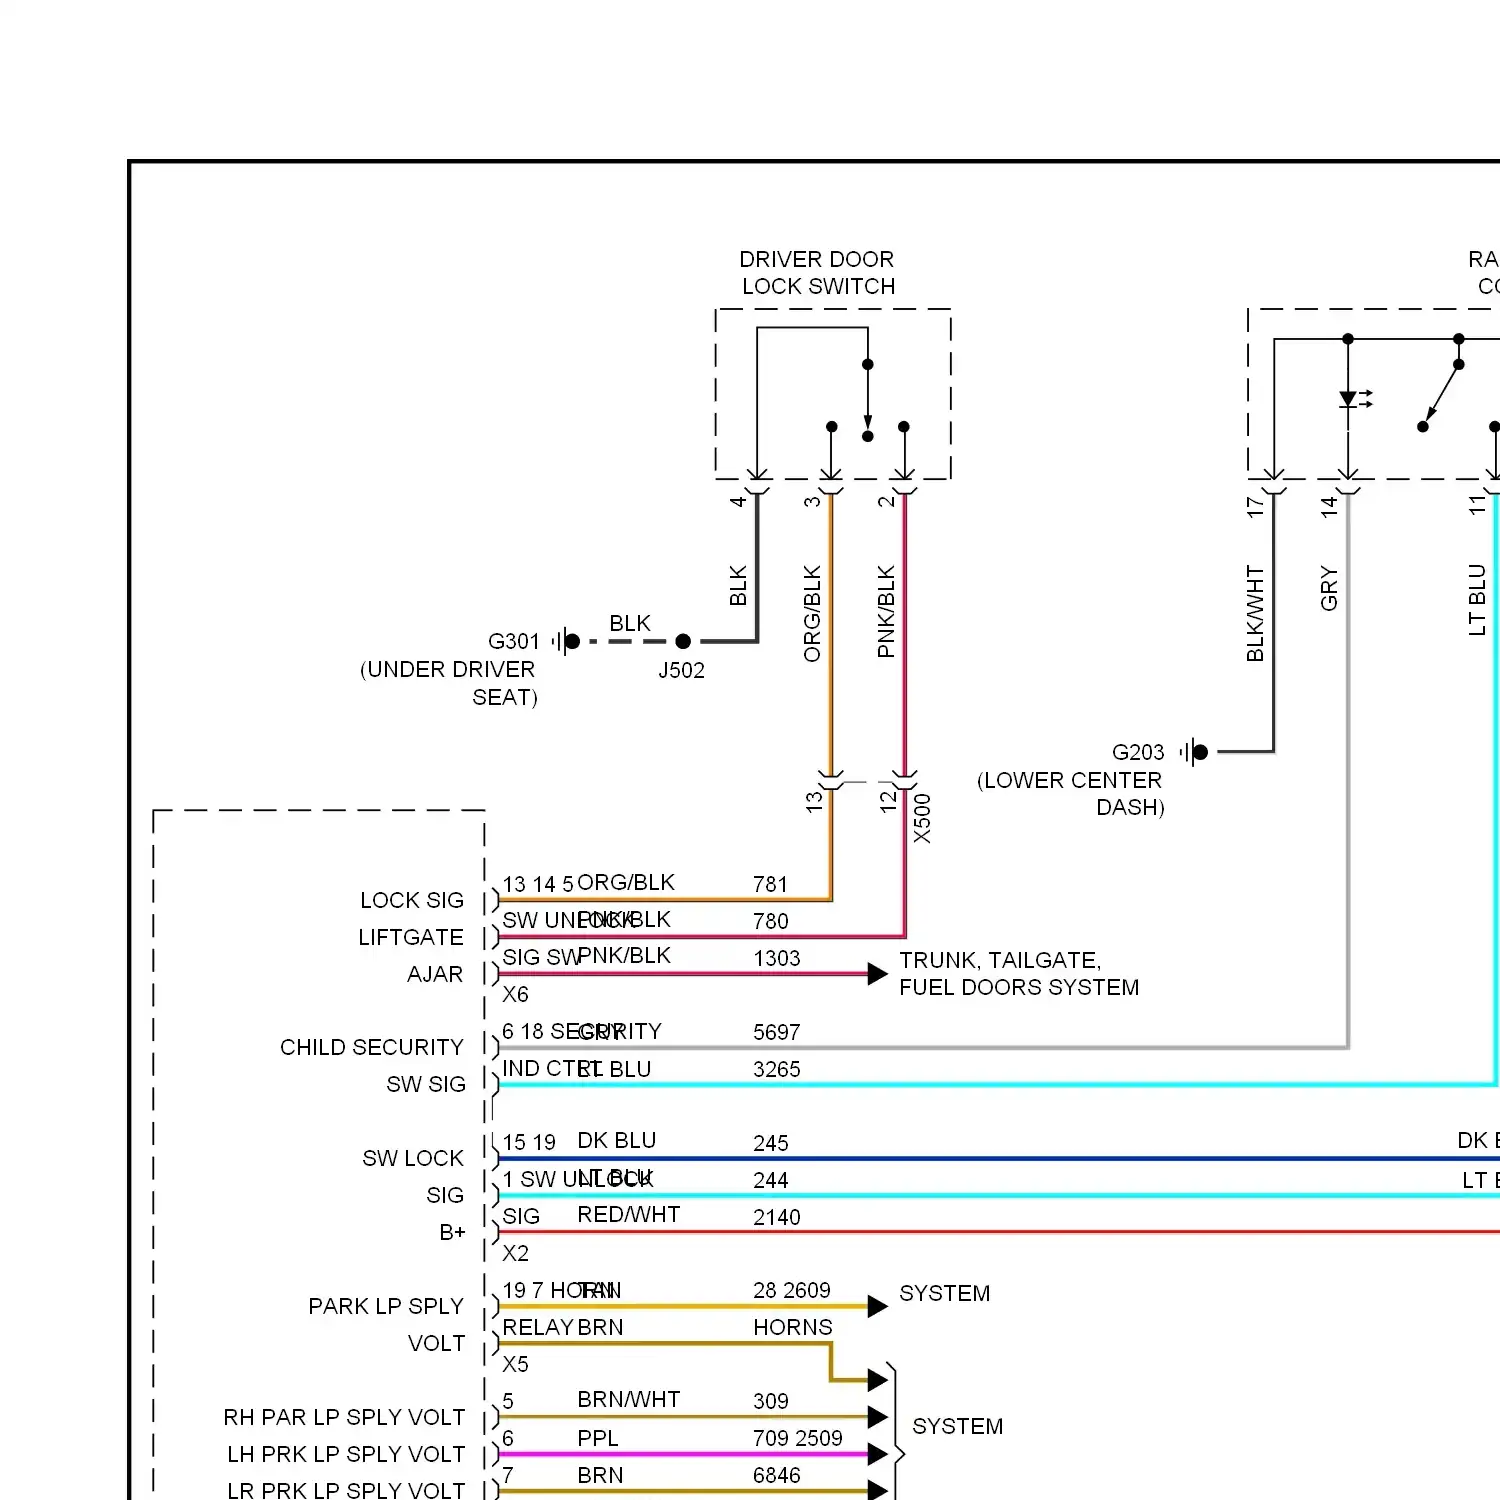Click the G203 ground label
Image resolution: width=1500 pixels, height=1500 pixels.
[x=1138, y=752]
